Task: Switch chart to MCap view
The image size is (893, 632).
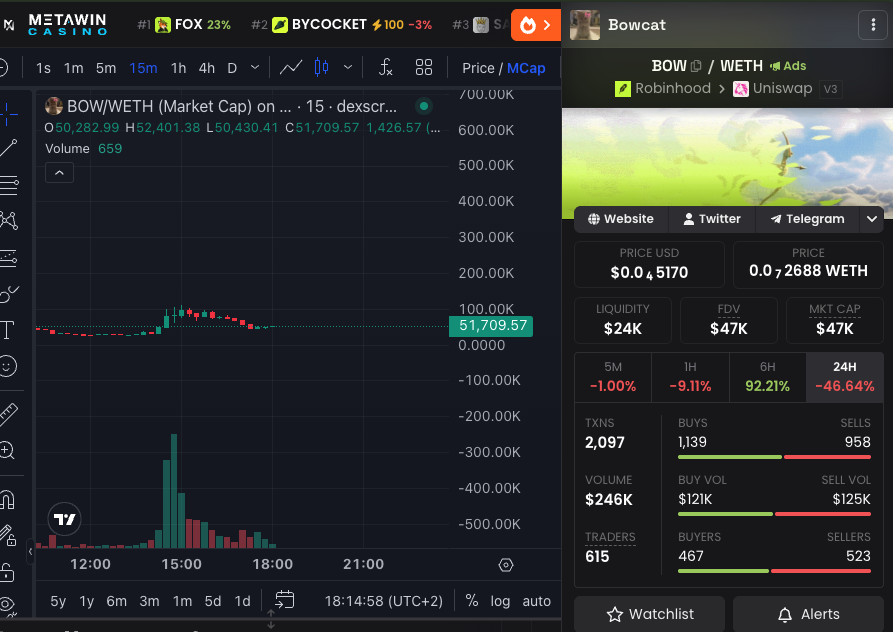Action: 526,68
